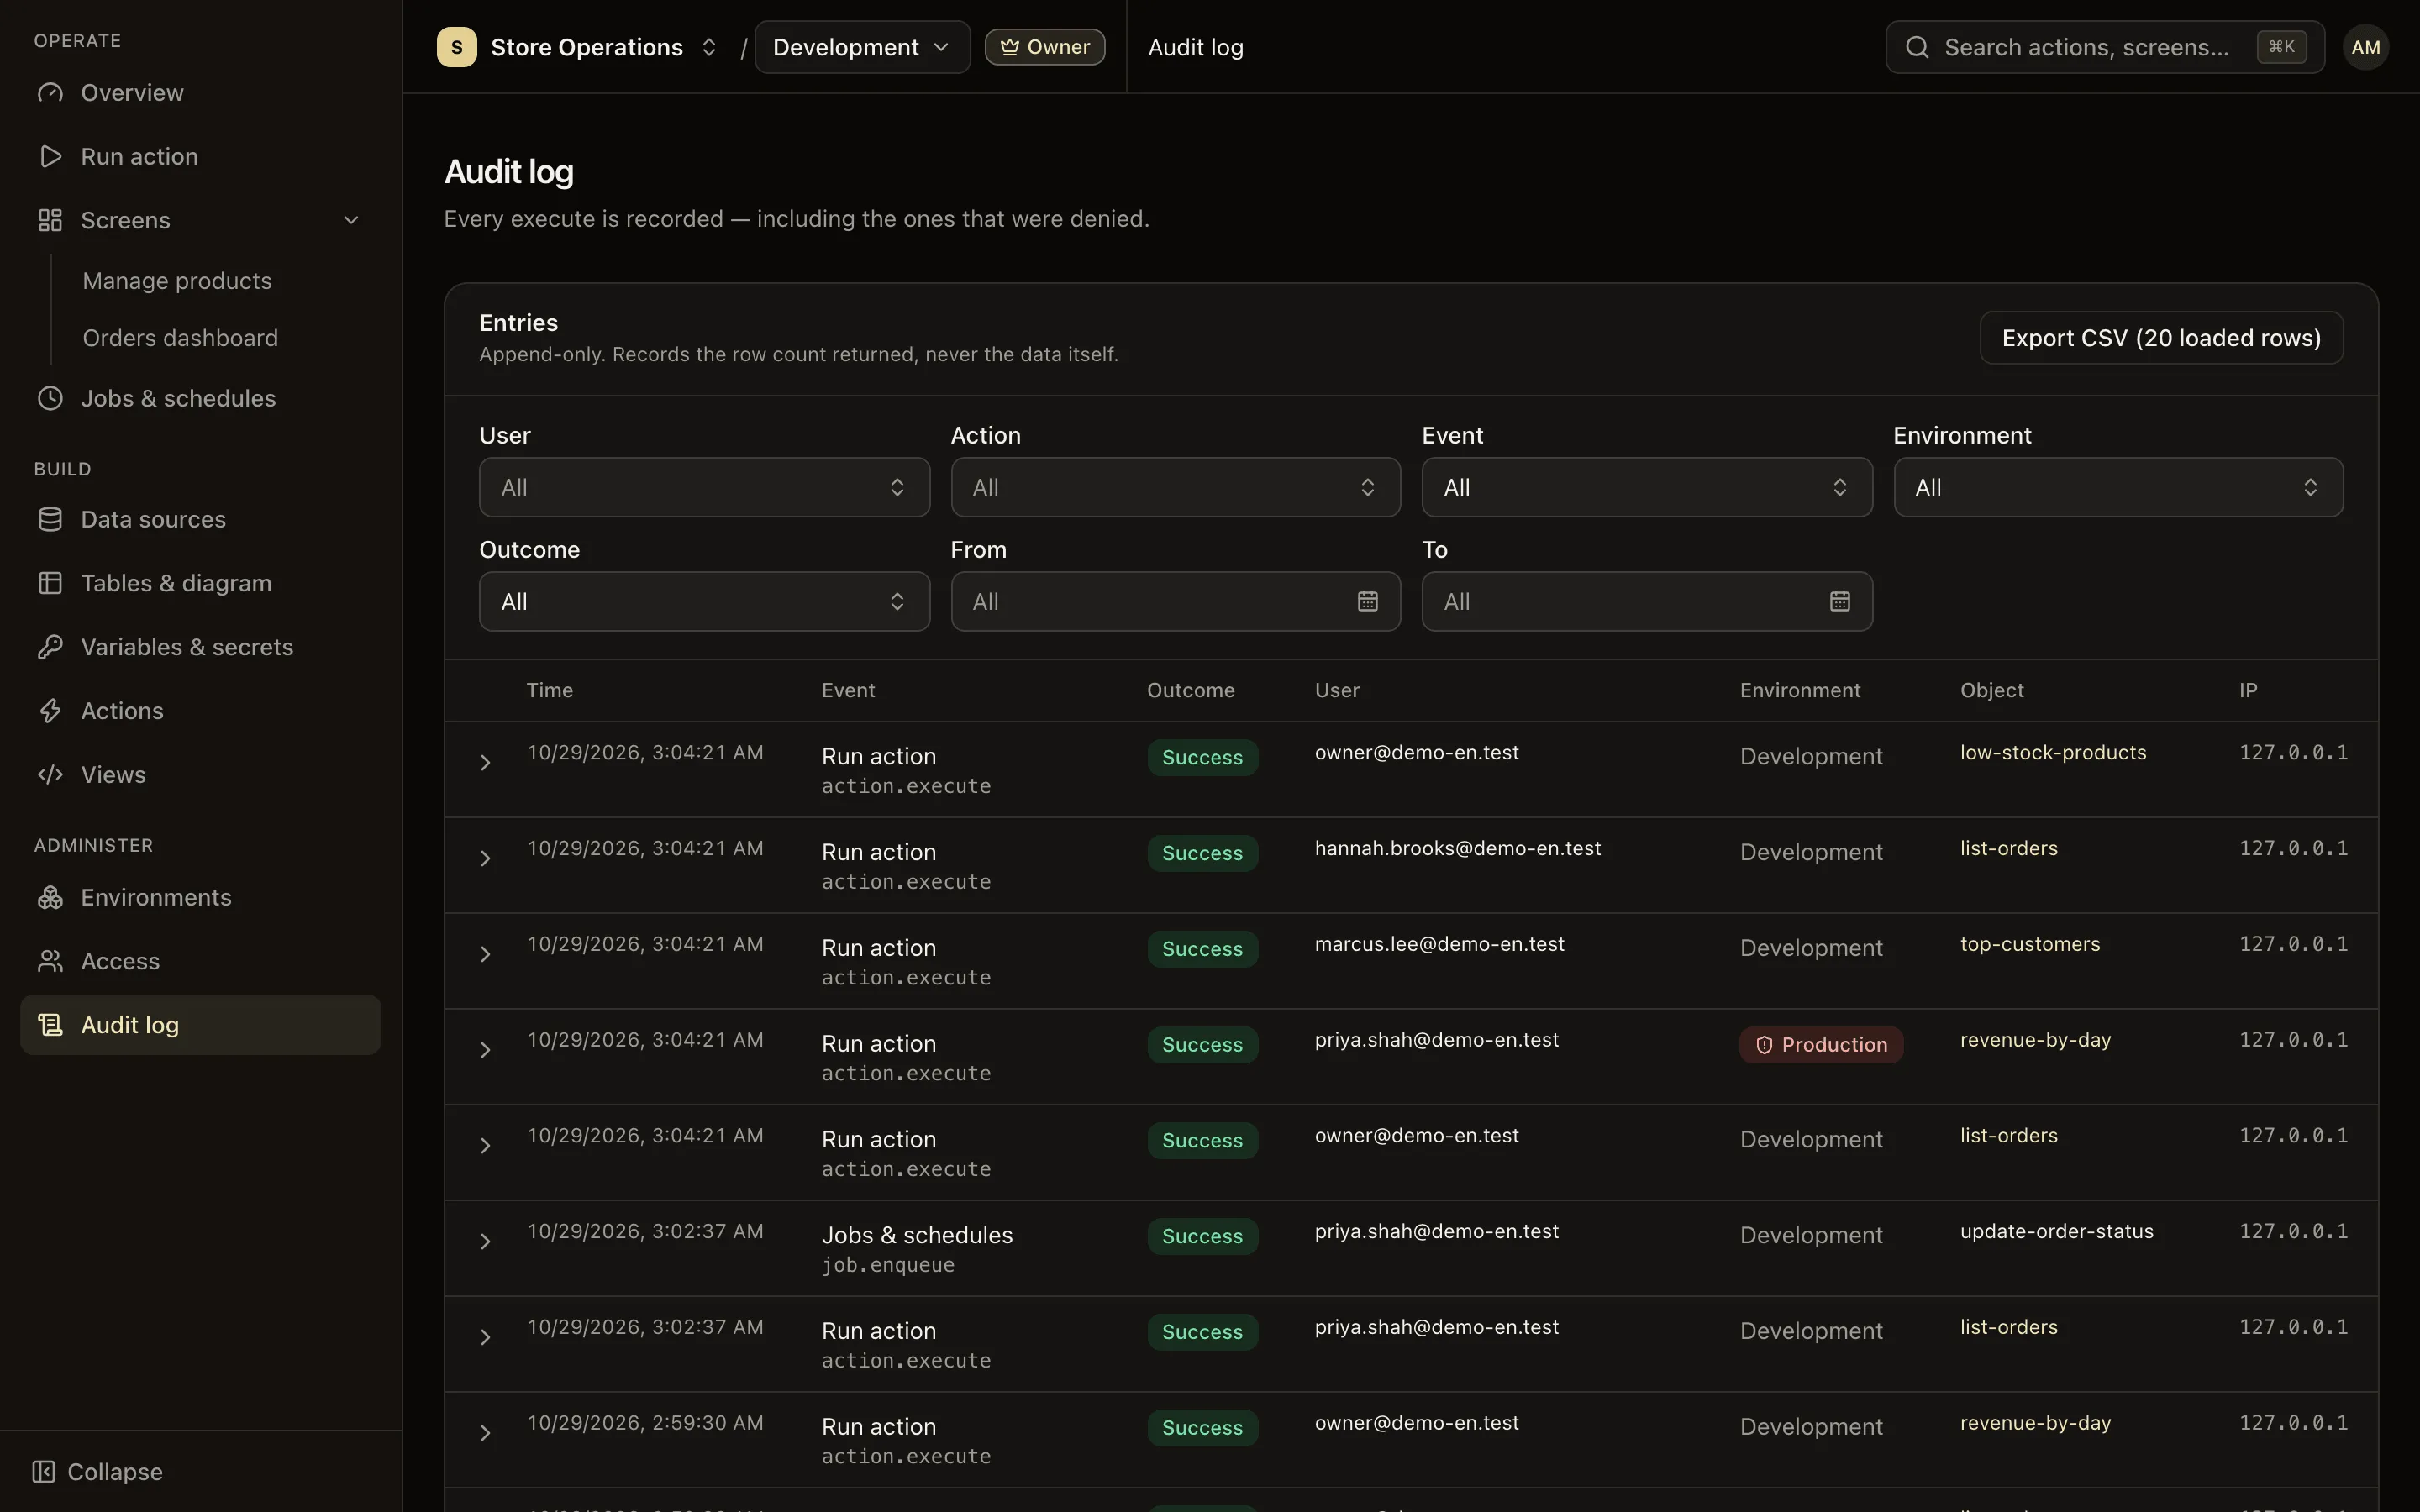Export CSV of 20 loaded rows
Viewport: 2420px width, 1512px height.
point(2161,338)
